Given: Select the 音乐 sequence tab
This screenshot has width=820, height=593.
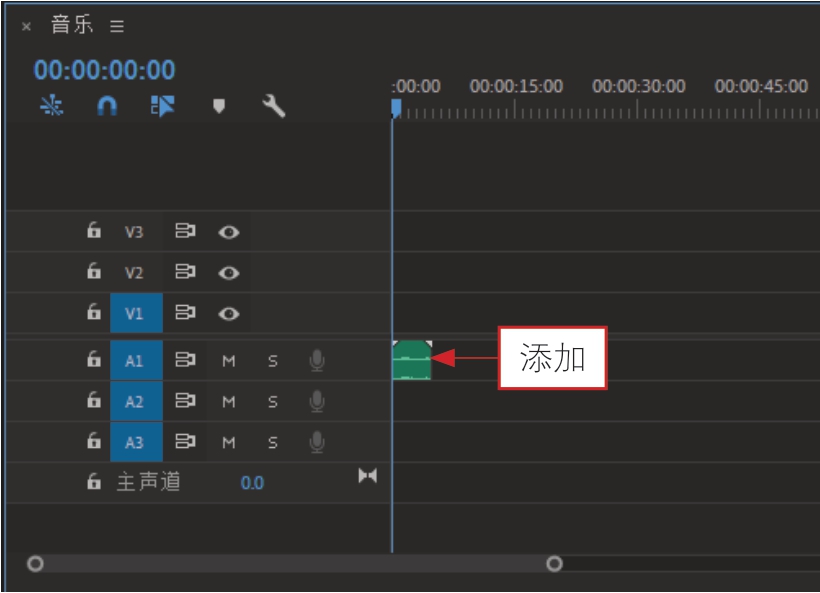Looking at the screenshot, I should pos(72,25).
